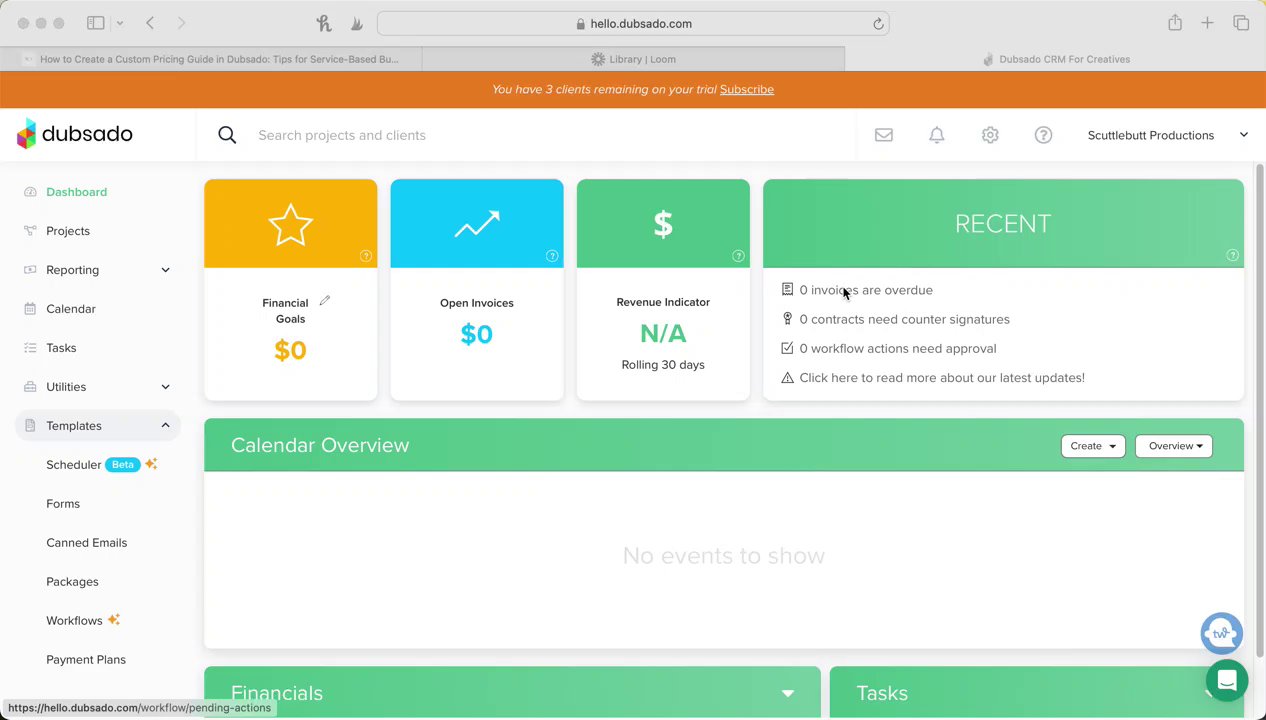Open the help question mark in header

click(1043, 135)
